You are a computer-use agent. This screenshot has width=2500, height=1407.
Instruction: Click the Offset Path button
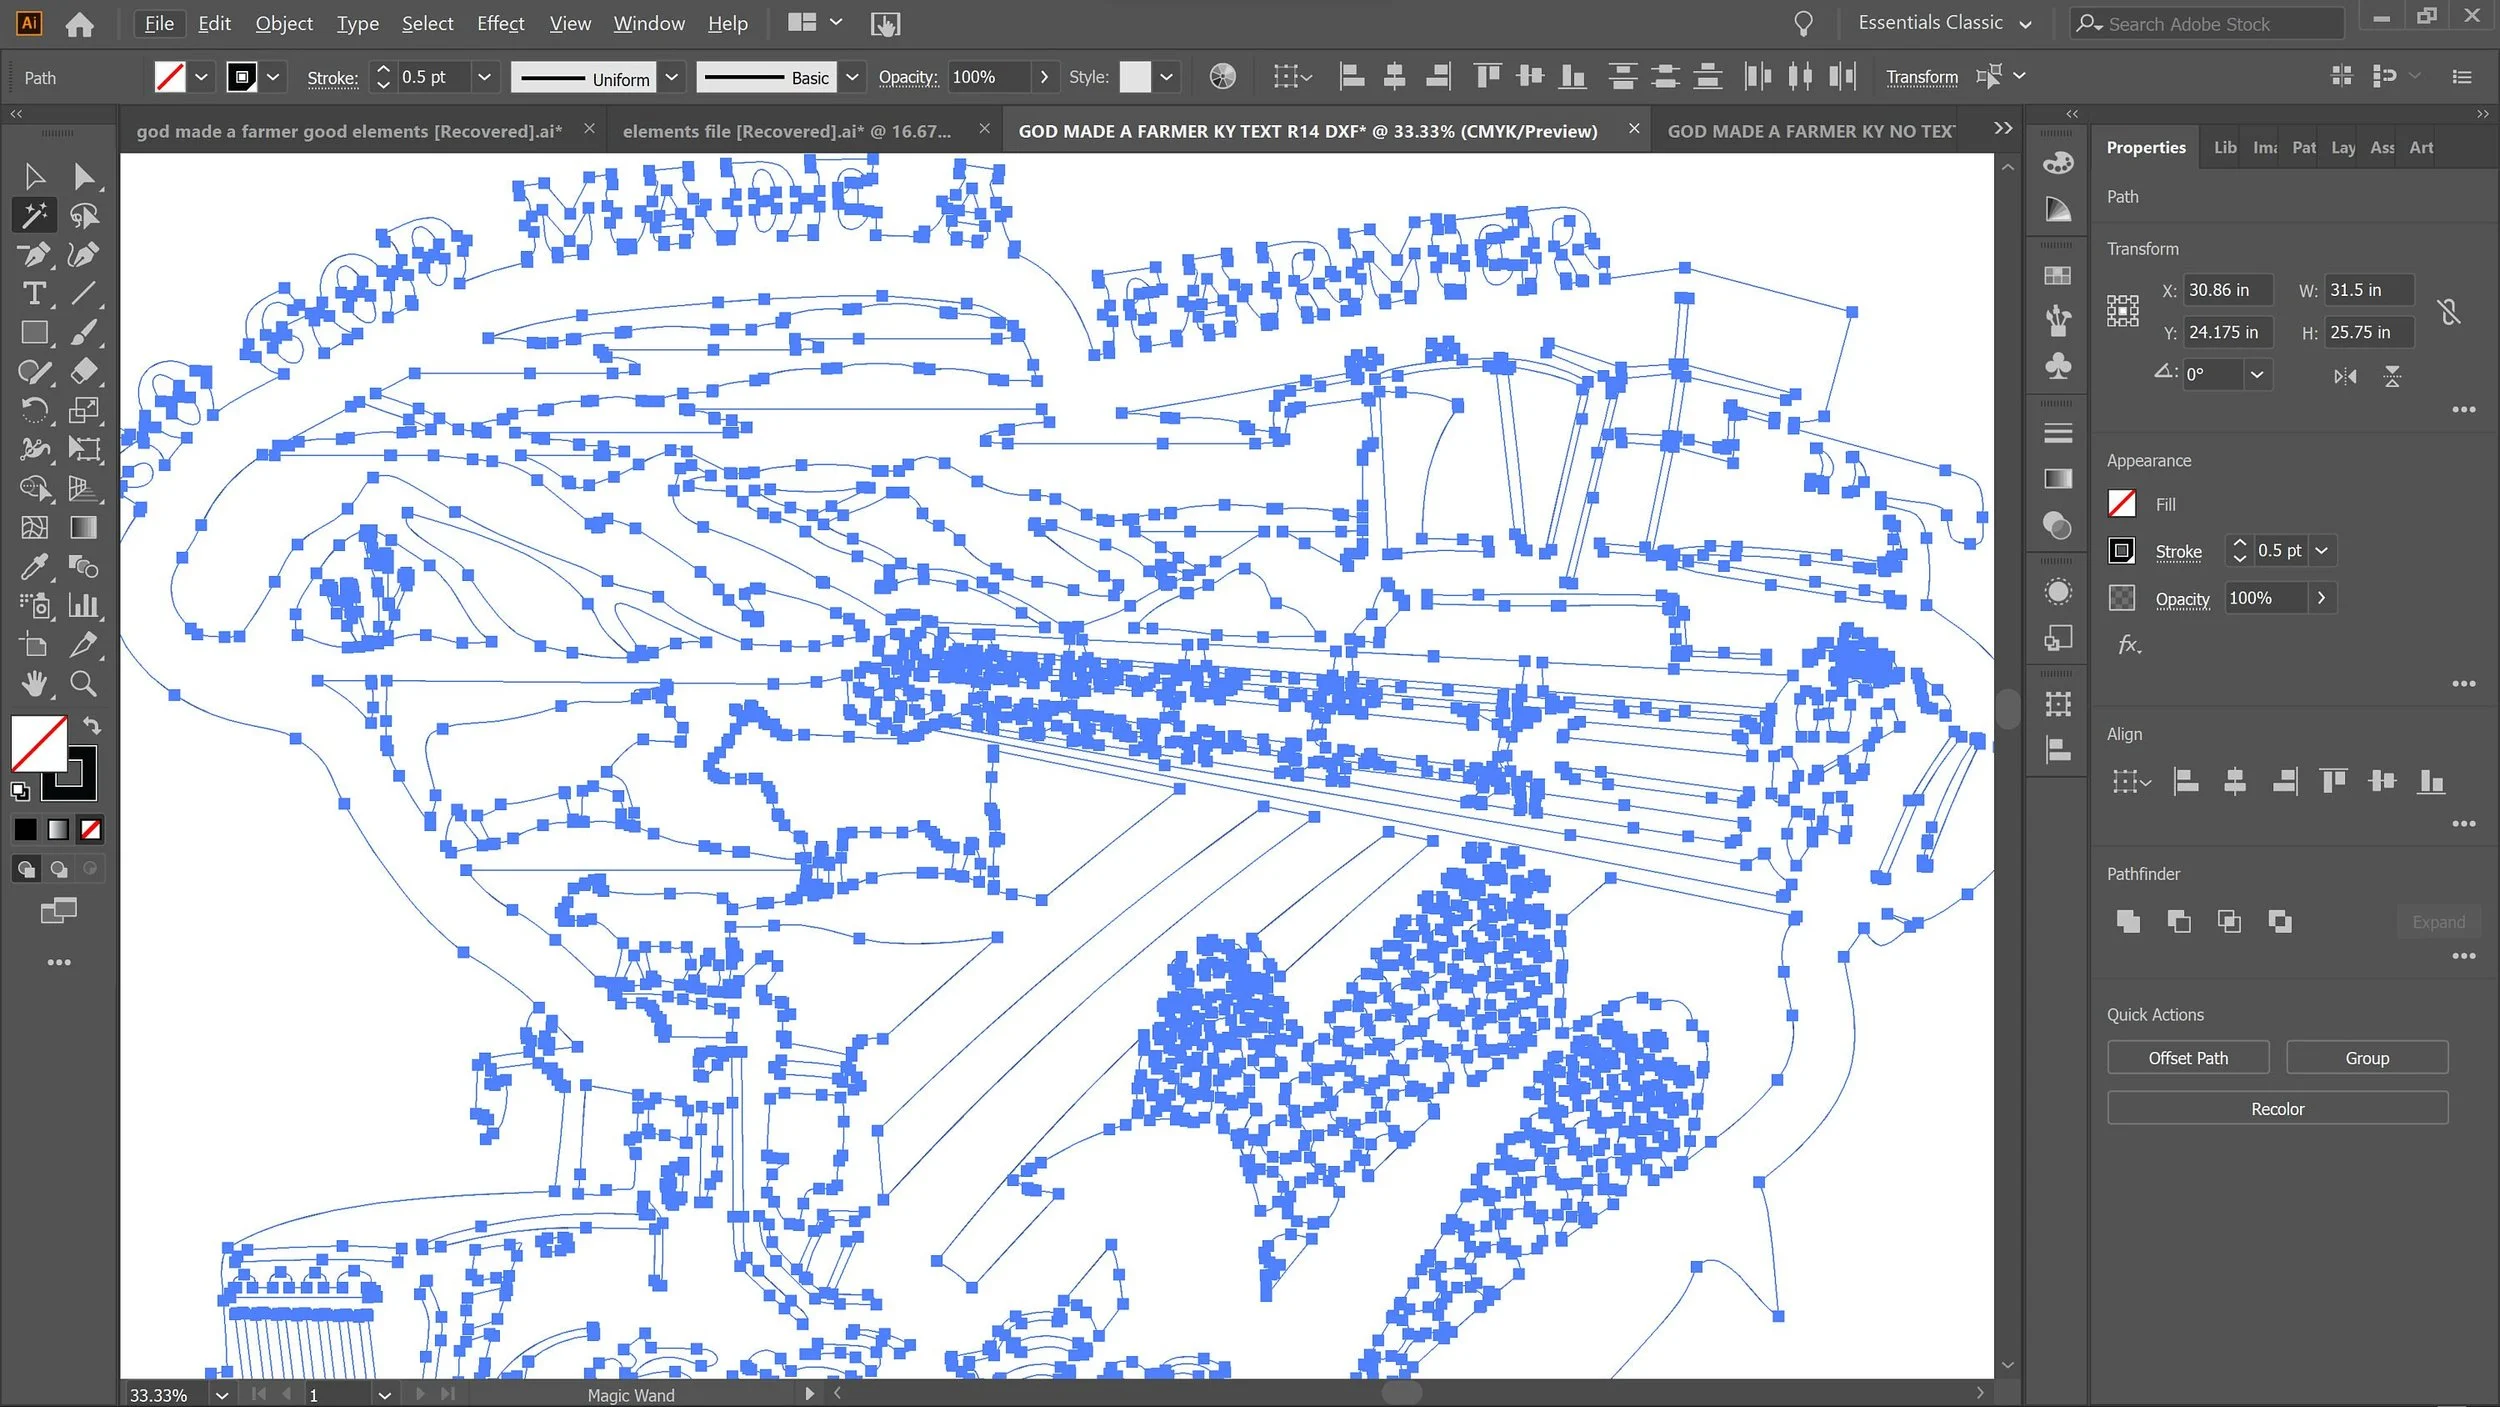(2187, 1058)
